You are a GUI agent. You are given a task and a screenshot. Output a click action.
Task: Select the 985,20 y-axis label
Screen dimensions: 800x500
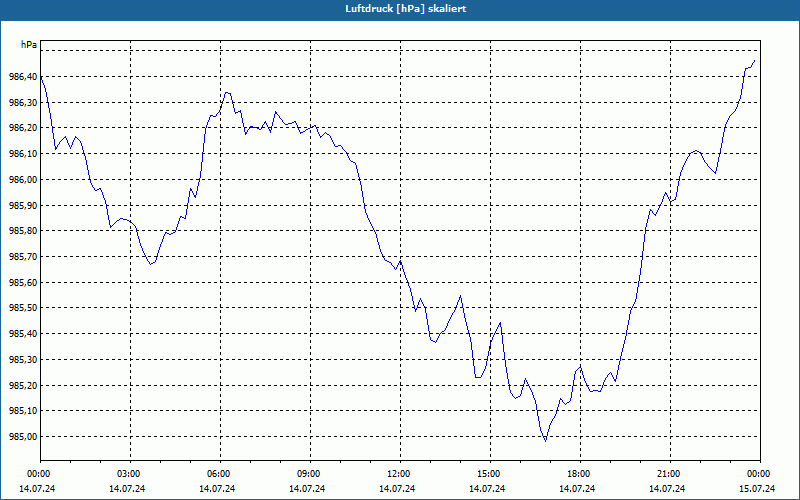23,385
